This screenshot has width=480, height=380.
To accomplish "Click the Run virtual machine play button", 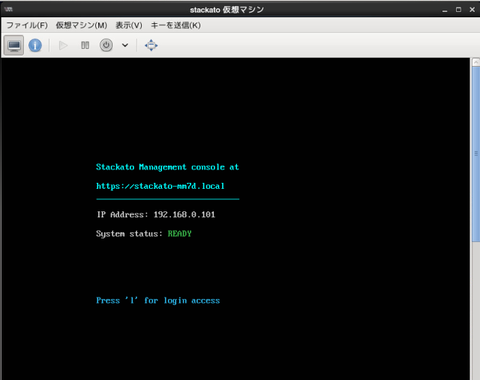I will click(x=63, y=45).
